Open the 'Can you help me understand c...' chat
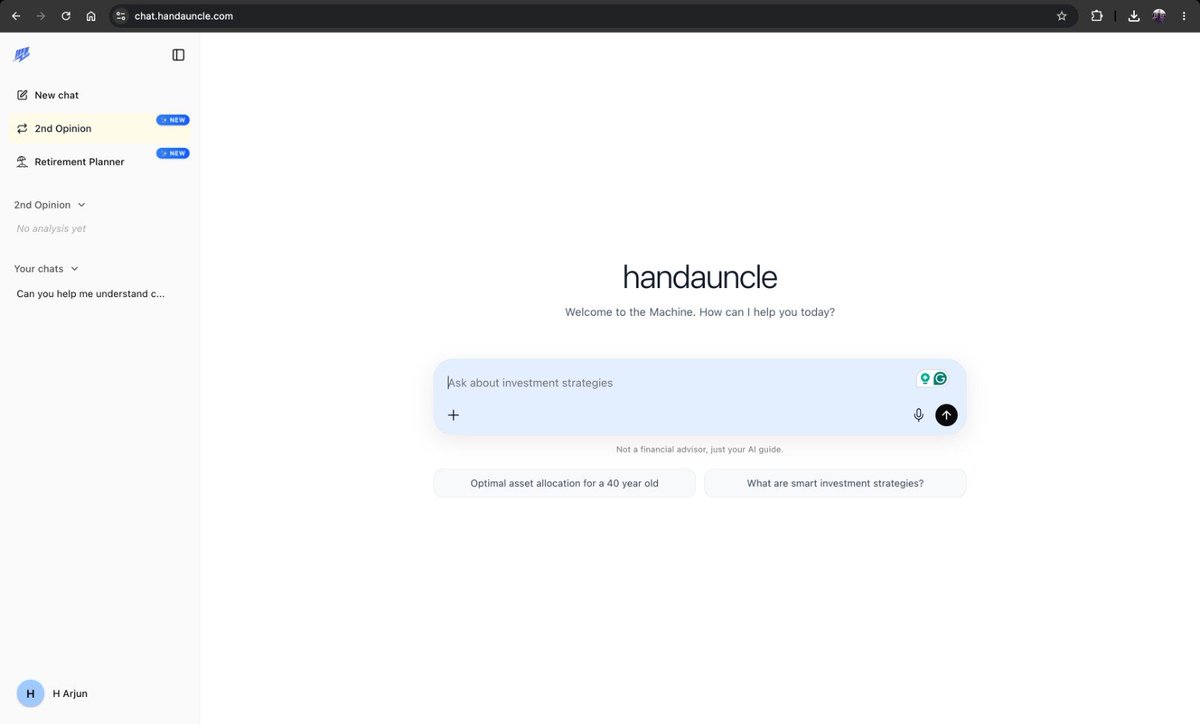The image size is (1200, 724). 91,294
